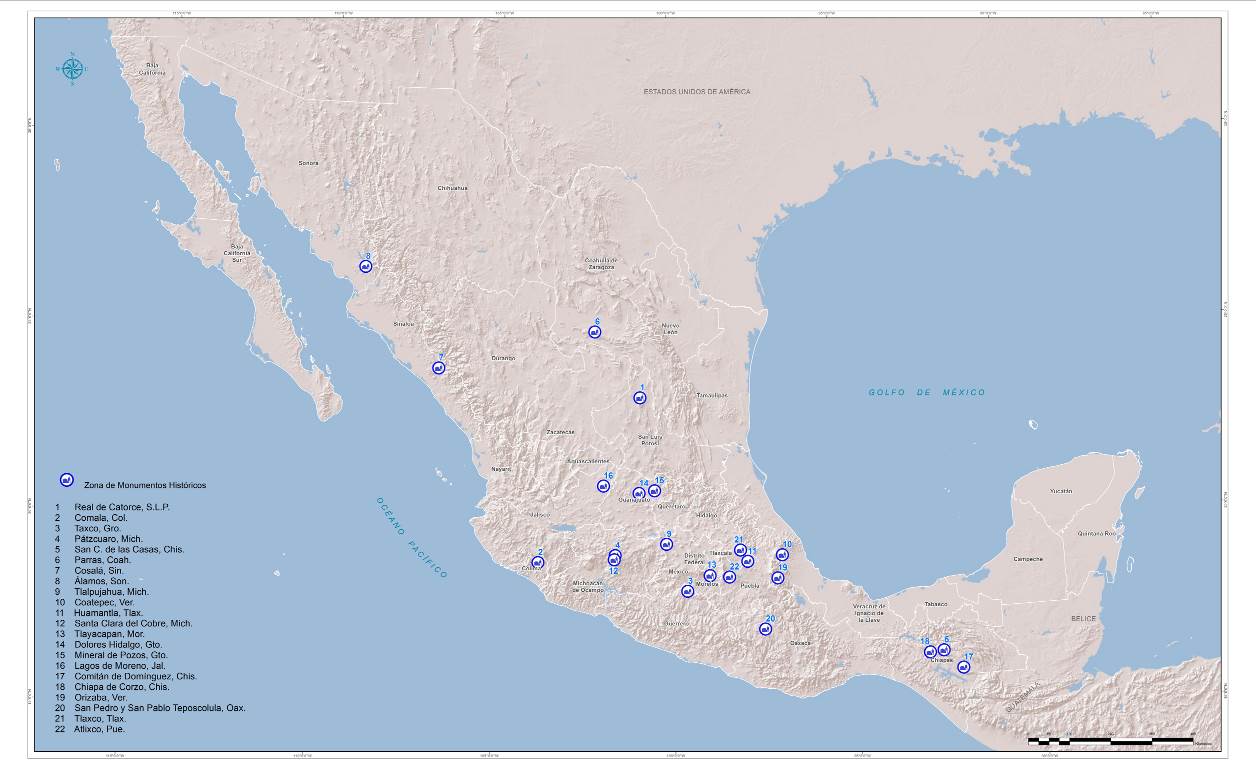The image size is (1256, 775).
Task: Select marker 3 for Taxco in Guerrero
Action: [x=687, y=591]
